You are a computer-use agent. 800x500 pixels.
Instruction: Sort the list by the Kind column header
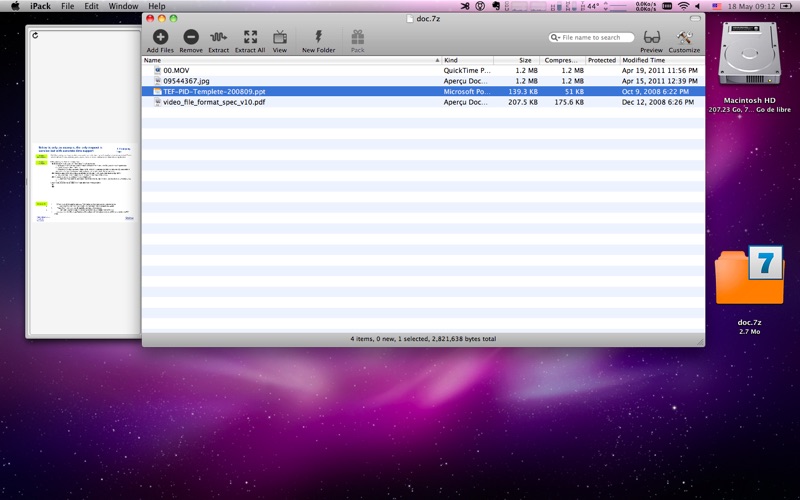468,60
